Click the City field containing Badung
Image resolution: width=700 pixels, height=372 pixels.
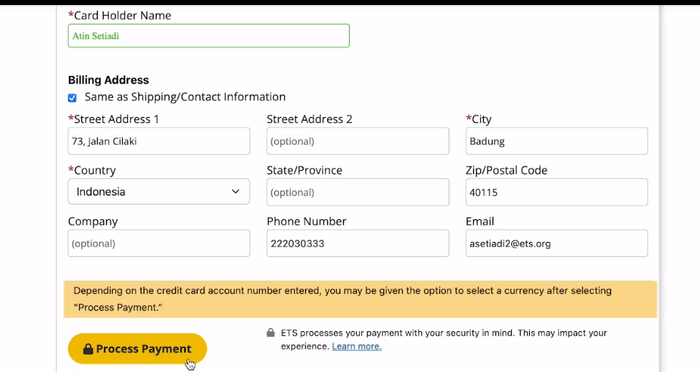[557, 141]
